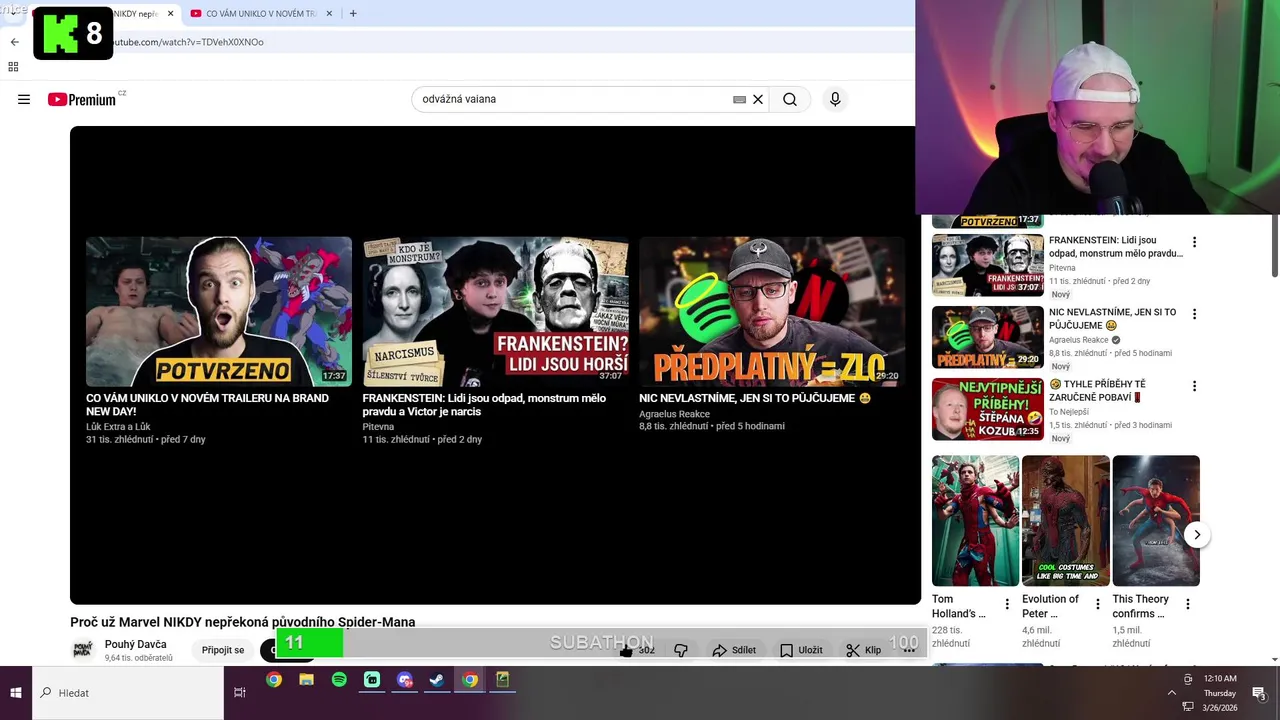Viewport: 1280px width, 720px height.
Task: Save the video with 'Uložit'
Action: pyautogui.click(x=801, y=650)
